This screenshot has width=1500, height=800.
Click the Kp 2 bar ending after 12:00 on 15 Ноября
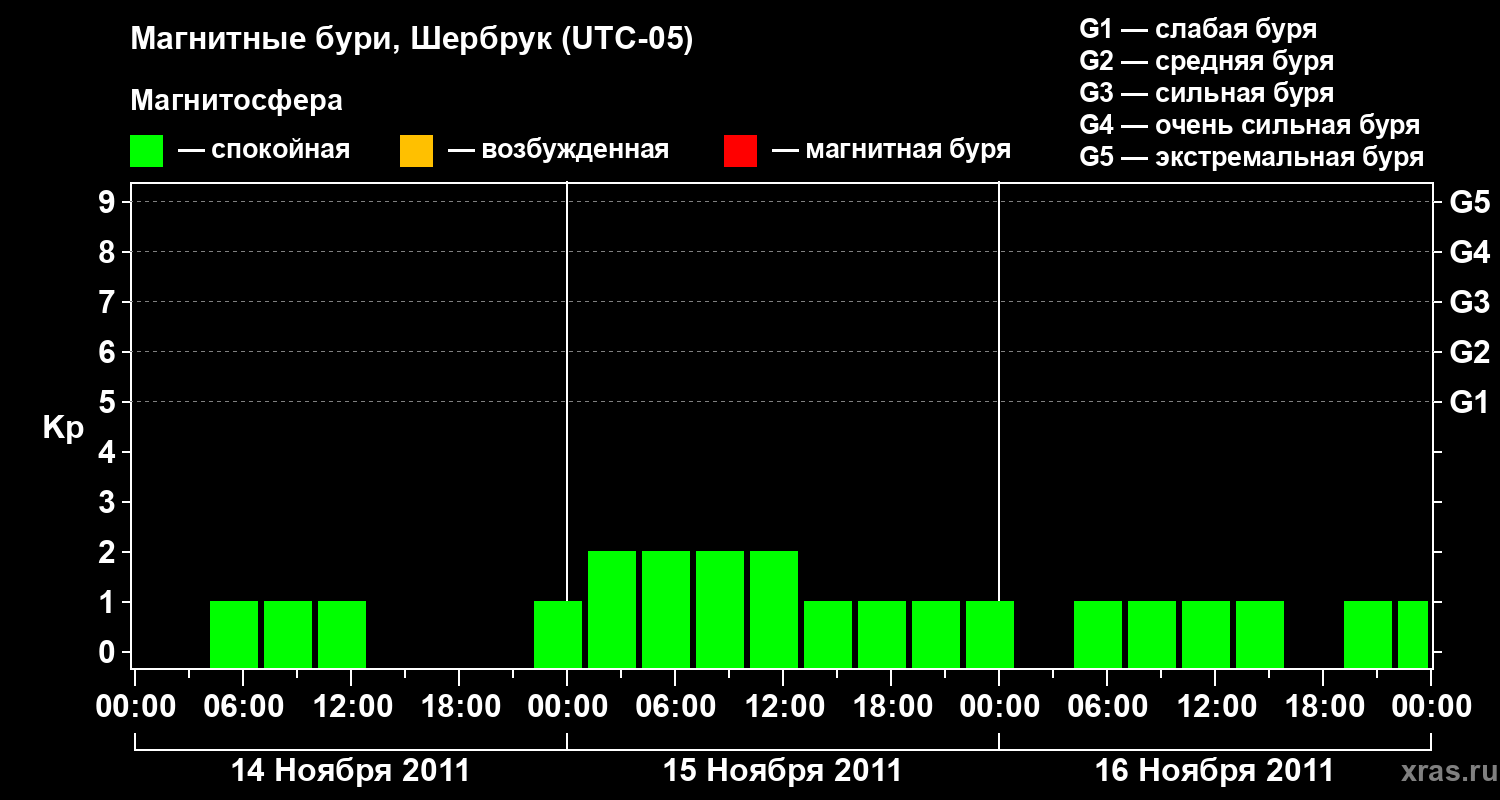[x=774, y=609]
